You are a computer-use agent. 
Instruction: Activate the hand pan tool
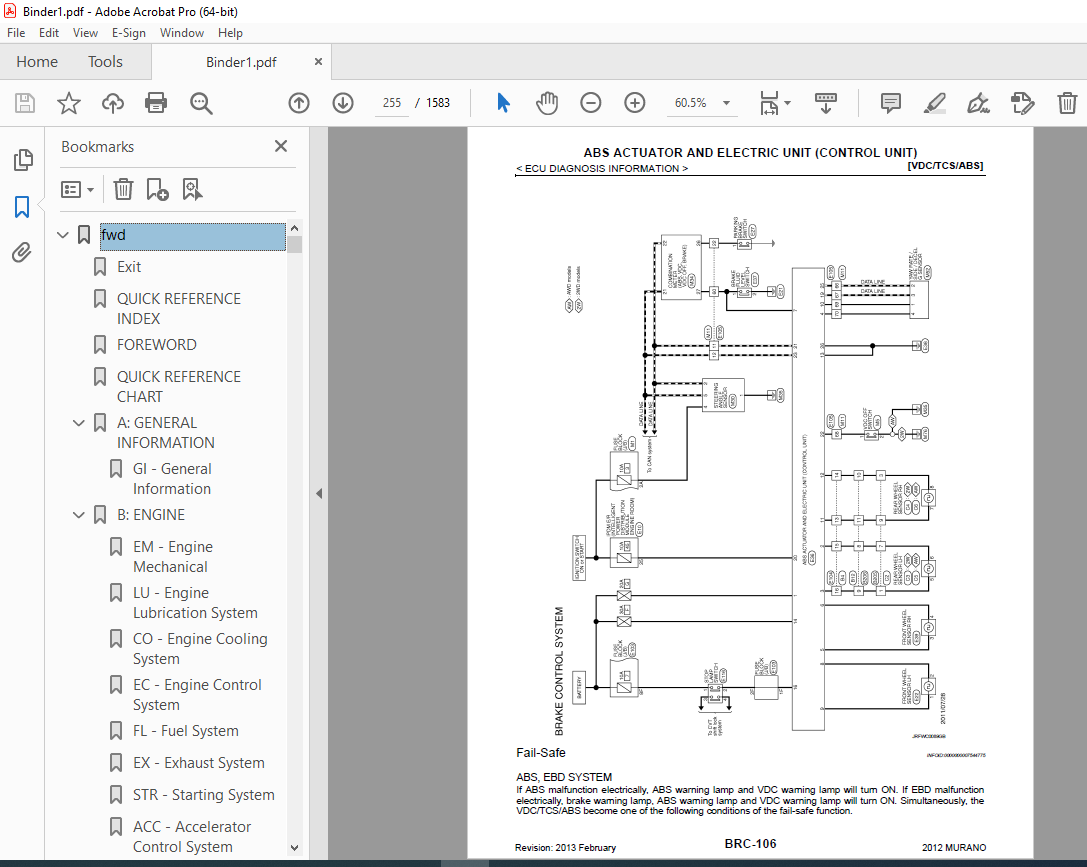tap(547, 103)
